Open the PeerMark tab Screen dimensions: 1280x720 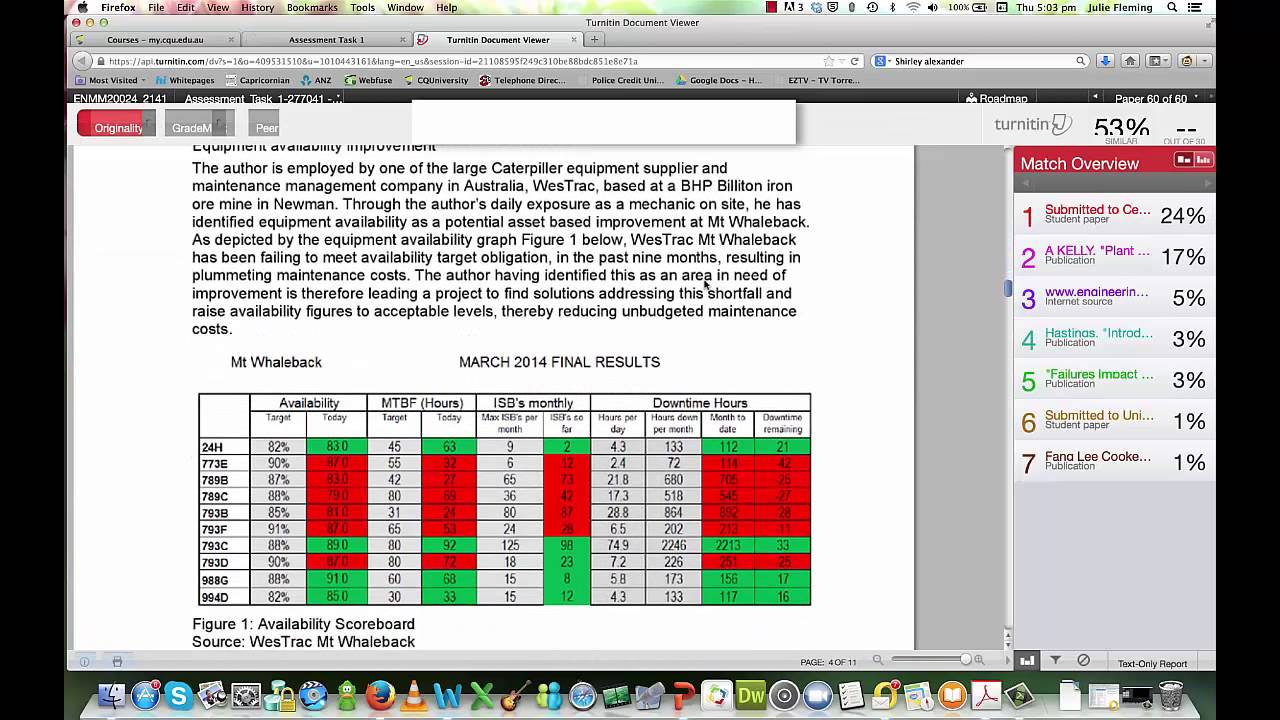pos(266,124)
